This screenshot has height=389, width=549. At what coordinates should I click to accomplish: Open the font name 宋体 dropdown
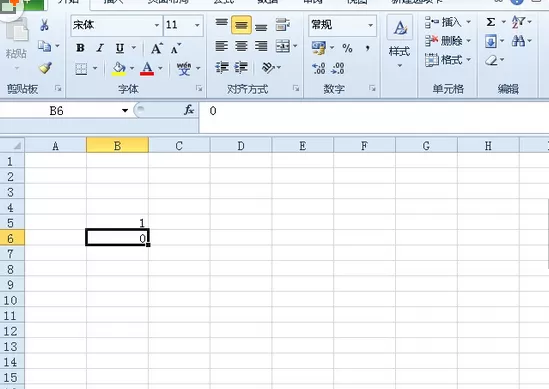pos(157,25)
